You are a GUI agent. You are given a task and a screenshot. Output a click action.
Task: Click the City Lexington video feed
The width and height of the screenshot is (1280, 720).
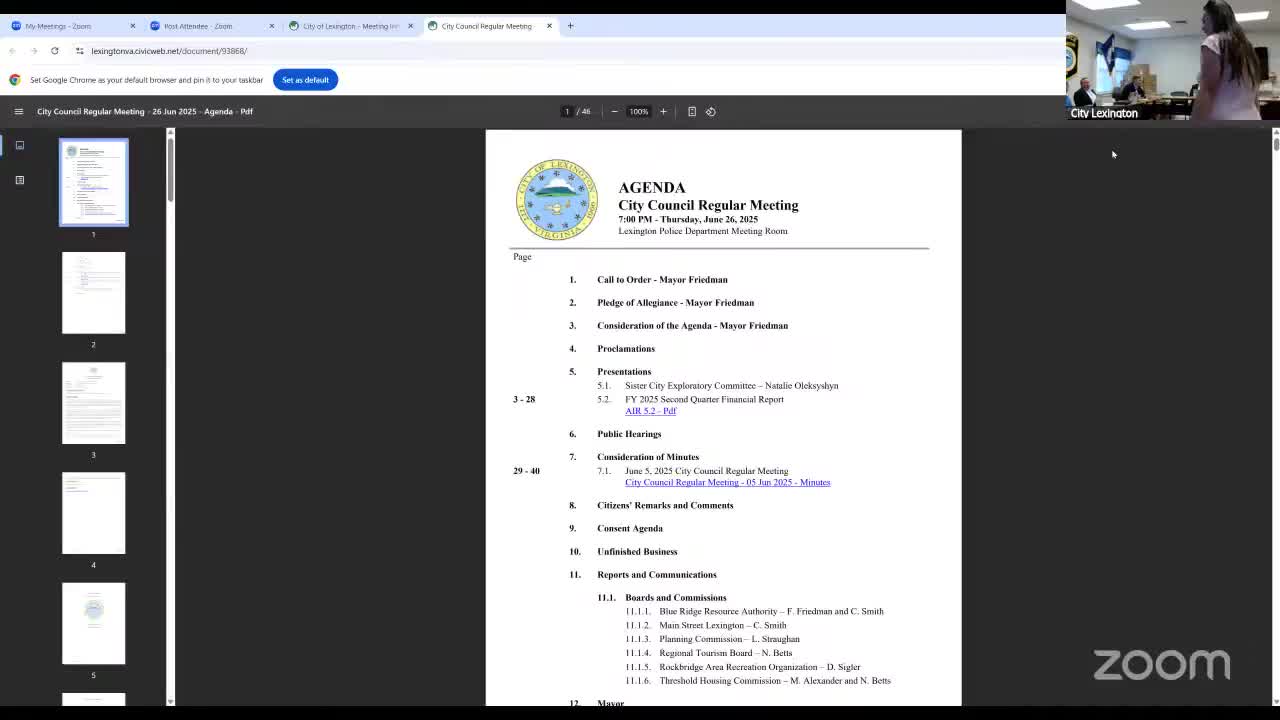pos(1173,60)
